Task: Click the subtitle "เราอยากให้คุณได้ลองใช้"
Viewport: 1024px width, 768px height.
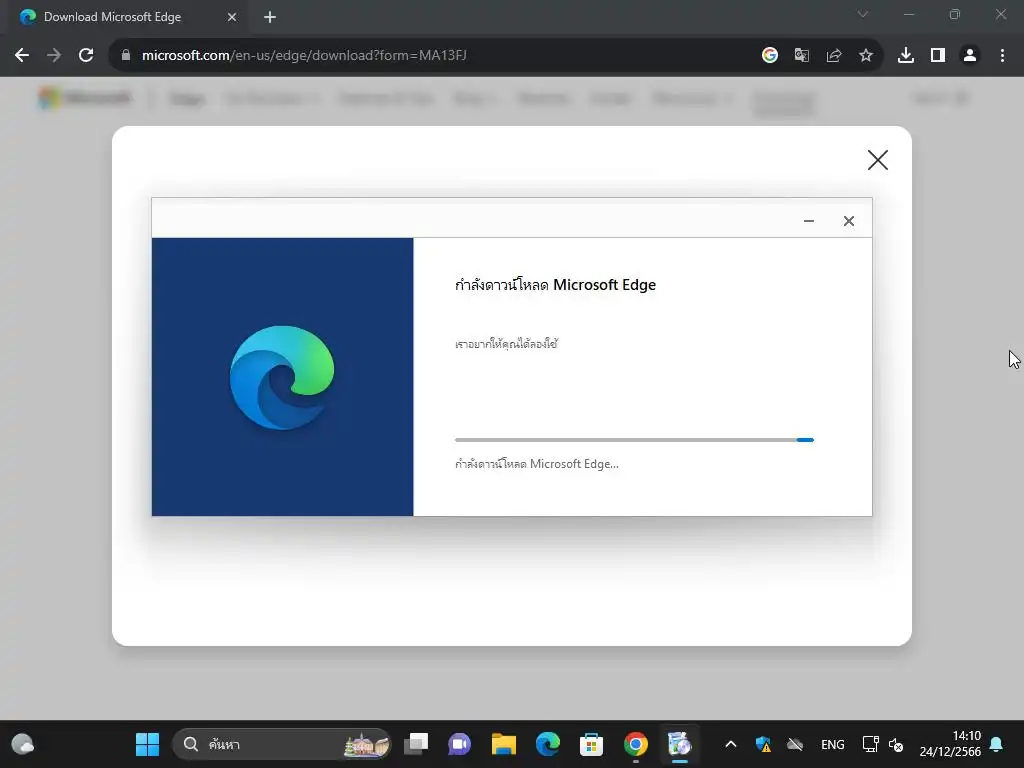Action: click(x=506, y=344)
